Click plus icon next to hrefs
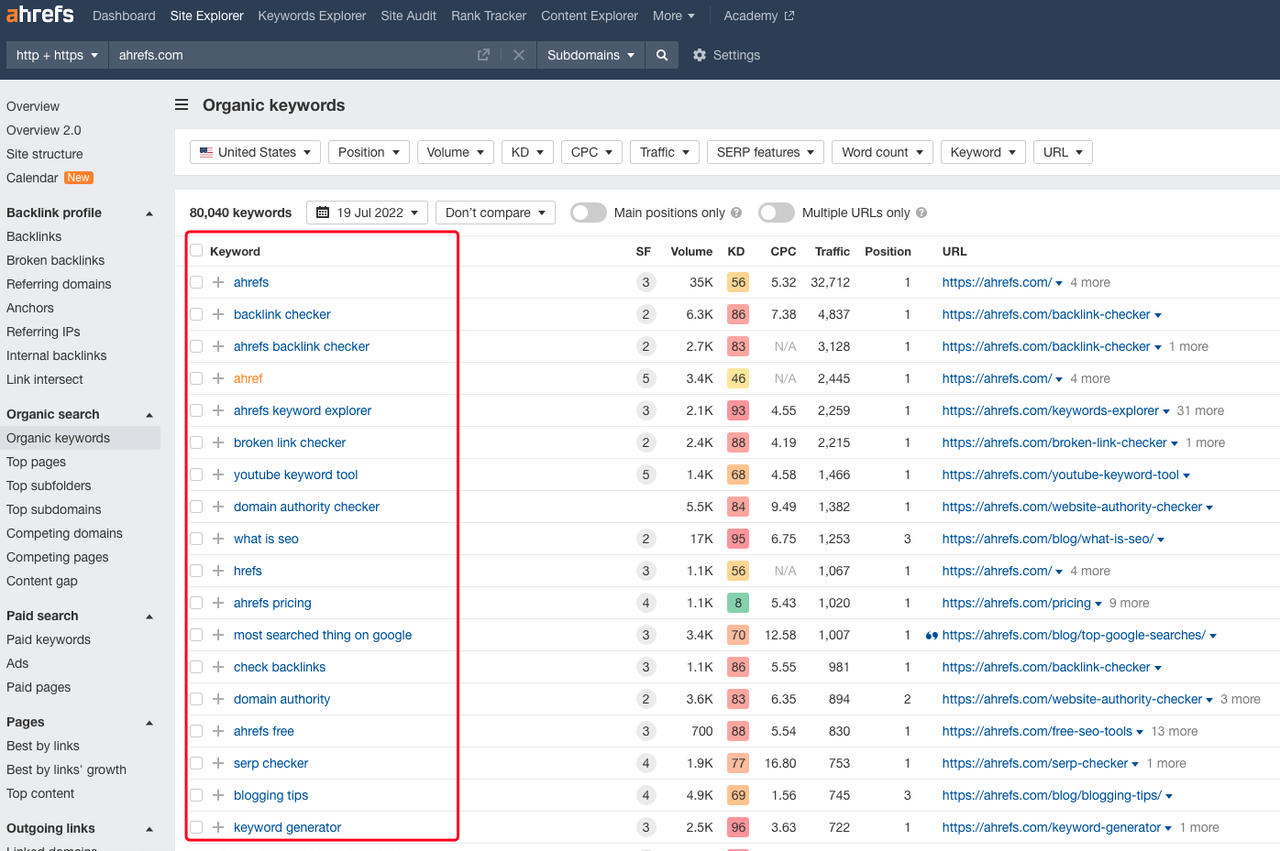The width and height of the screenshot is (1280, 851). [x=218, y=570]
